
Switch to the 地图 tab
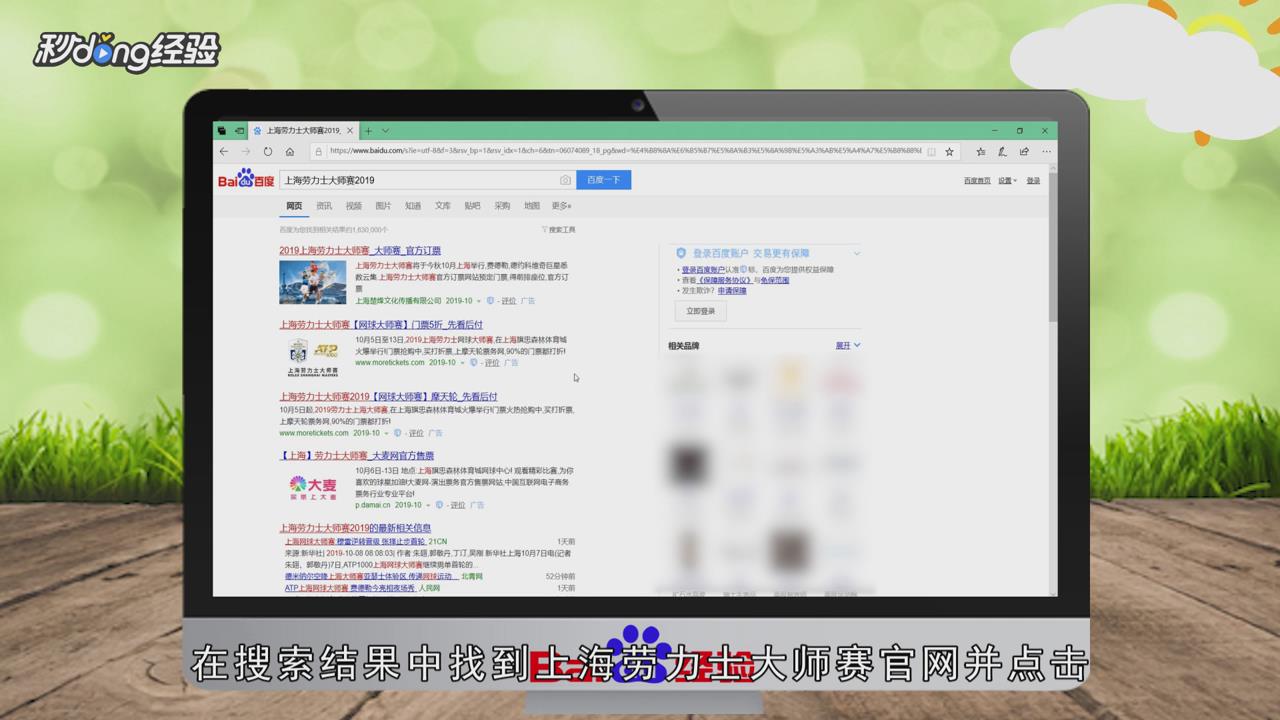coord(532,206)
